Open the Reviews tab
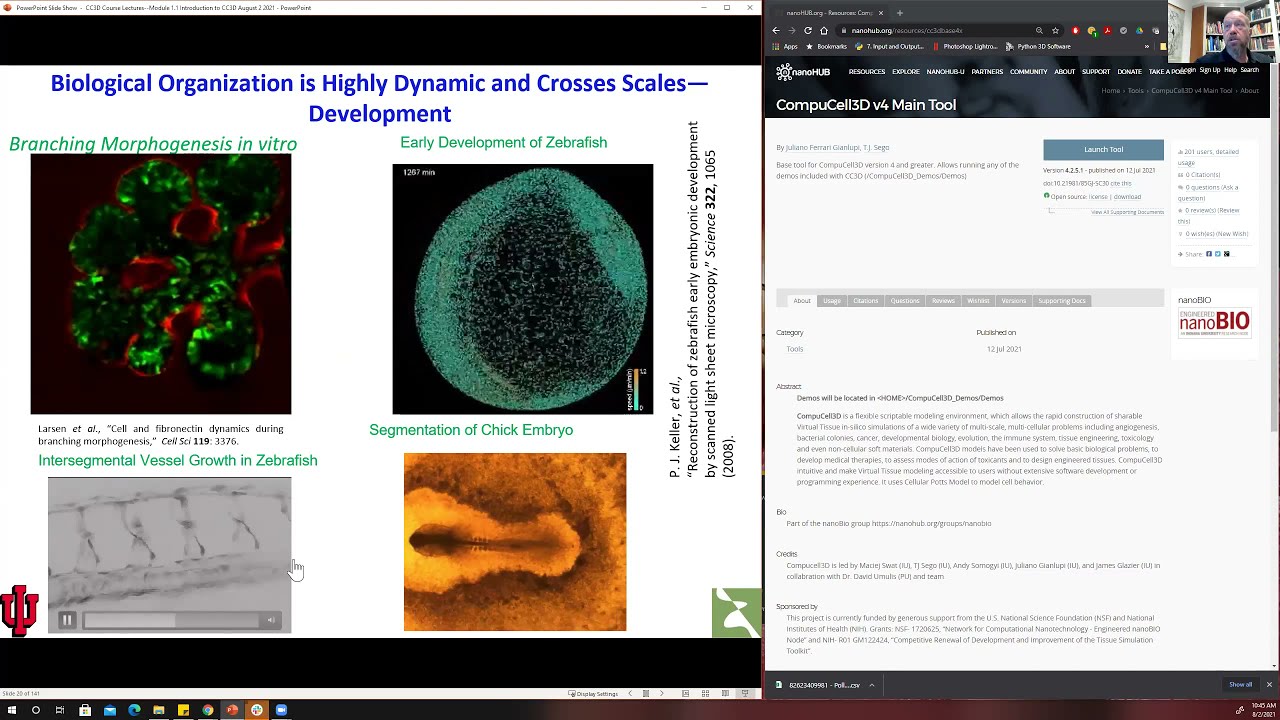This screenshot has height=720, width=1280. 943,300
